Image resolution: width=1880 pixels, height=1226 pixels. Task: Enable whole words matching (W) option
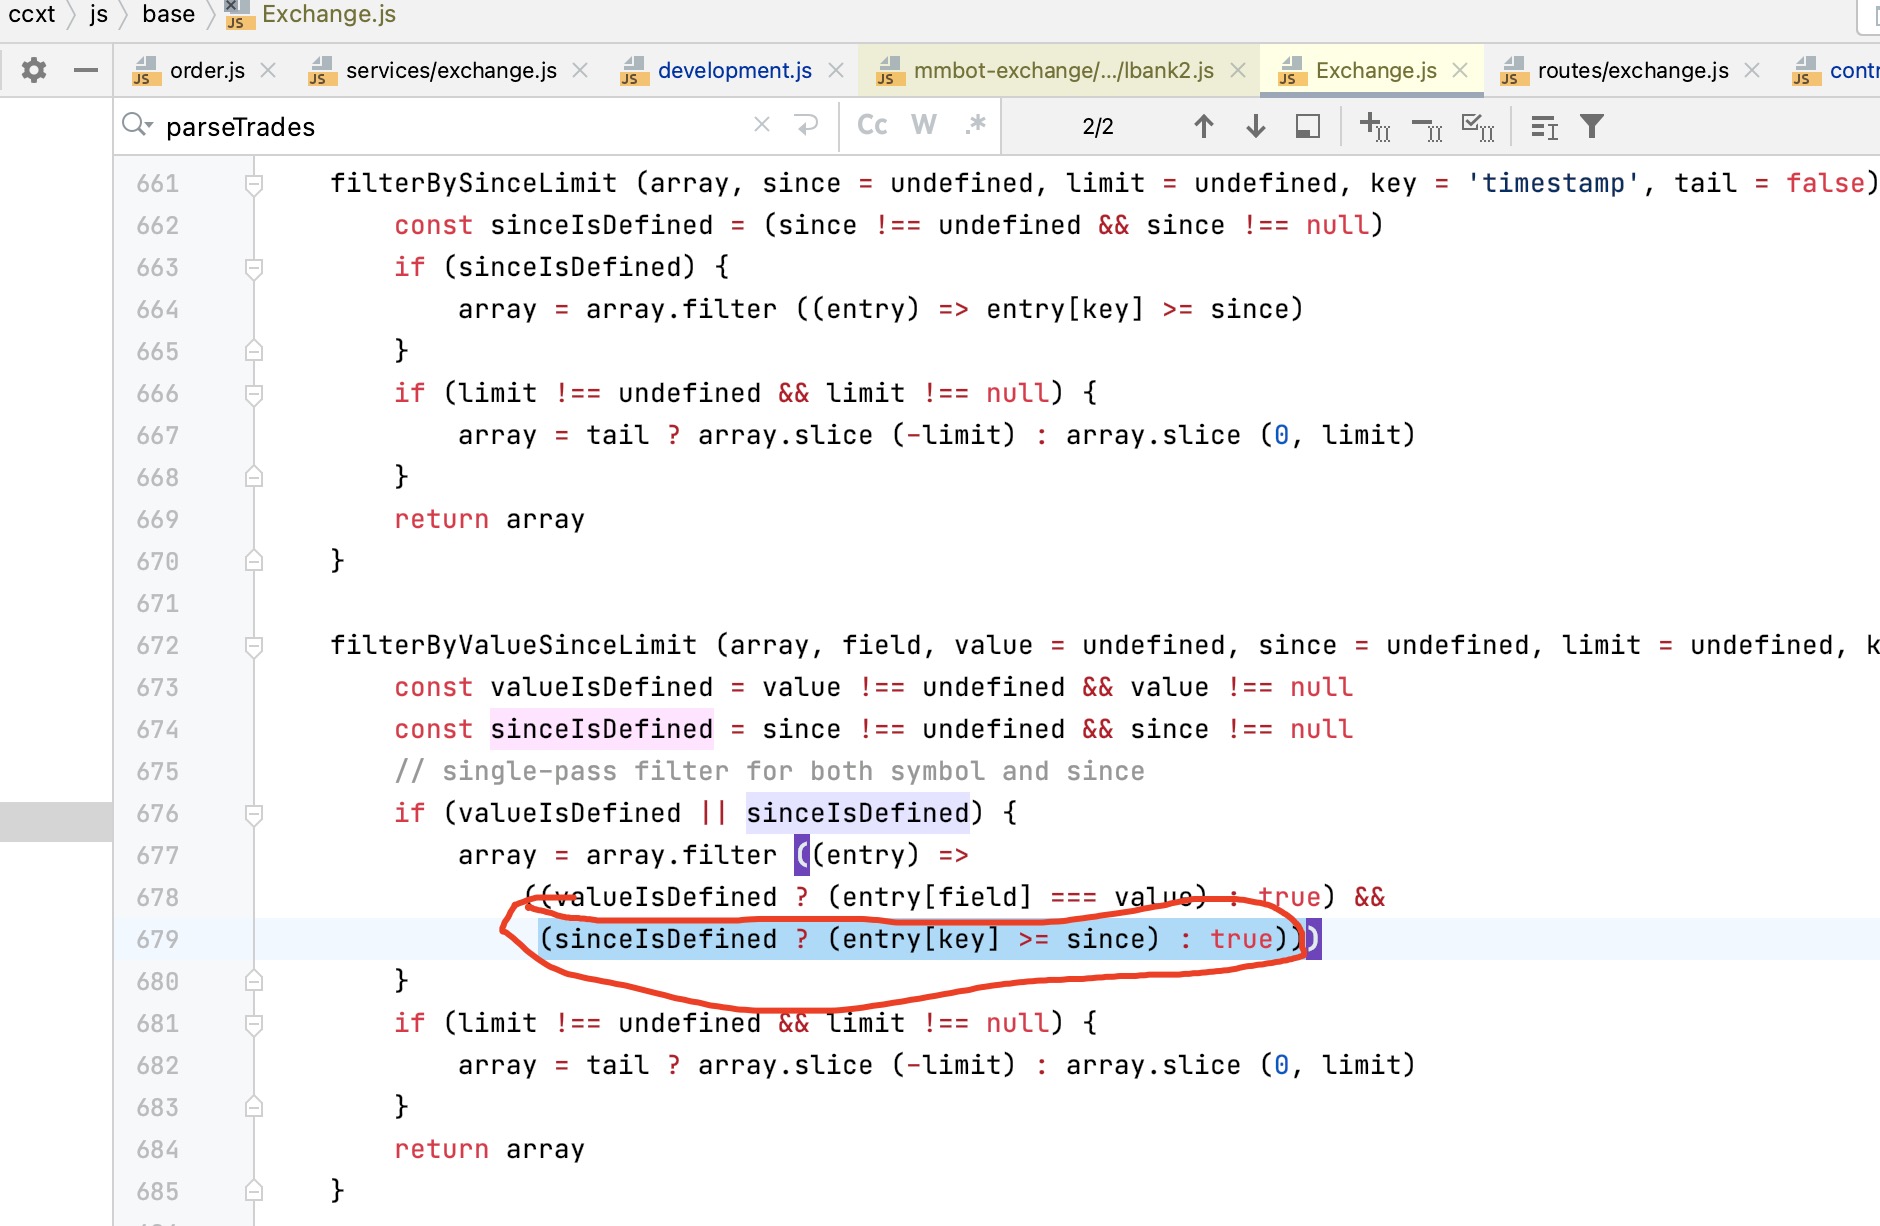(x=923, y=125)
